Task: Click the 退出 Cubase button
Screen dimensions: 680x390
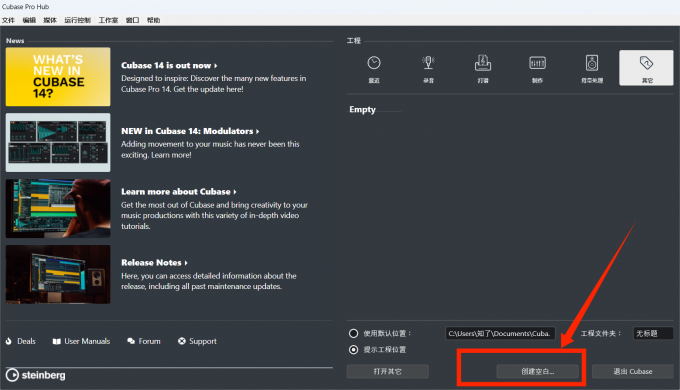Action: [x=632, y=371]
